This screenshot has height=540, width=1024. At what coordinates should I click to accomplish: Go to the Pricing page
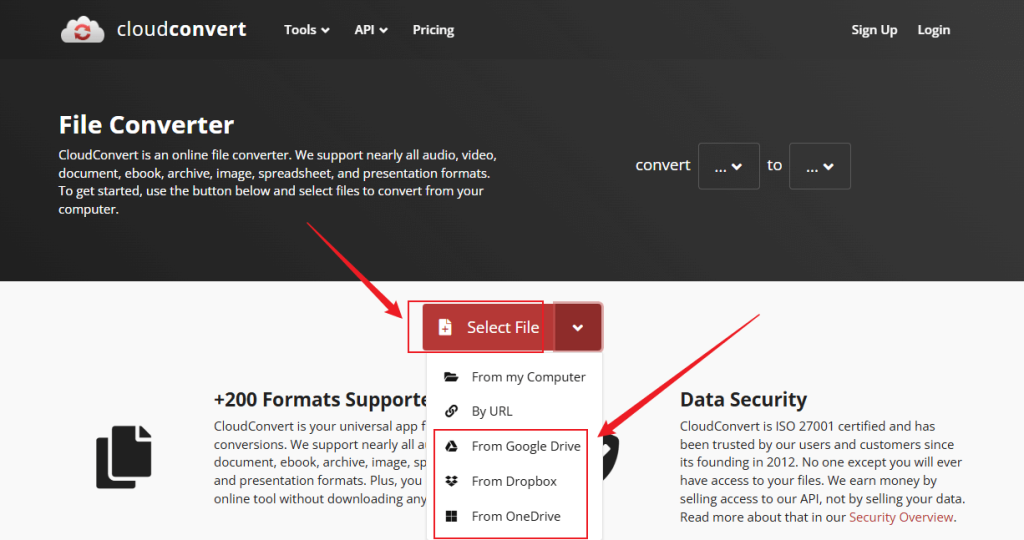pyautogui.click(x=433, y=30)
